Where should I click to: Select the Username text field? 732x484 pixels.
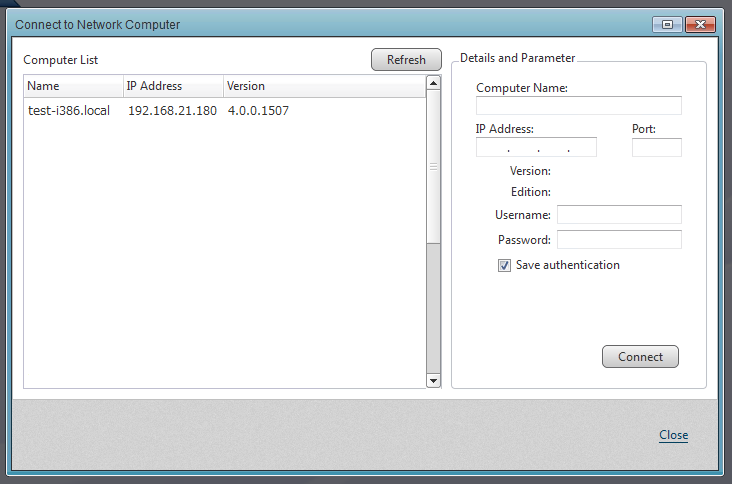(x=619, y=215)
